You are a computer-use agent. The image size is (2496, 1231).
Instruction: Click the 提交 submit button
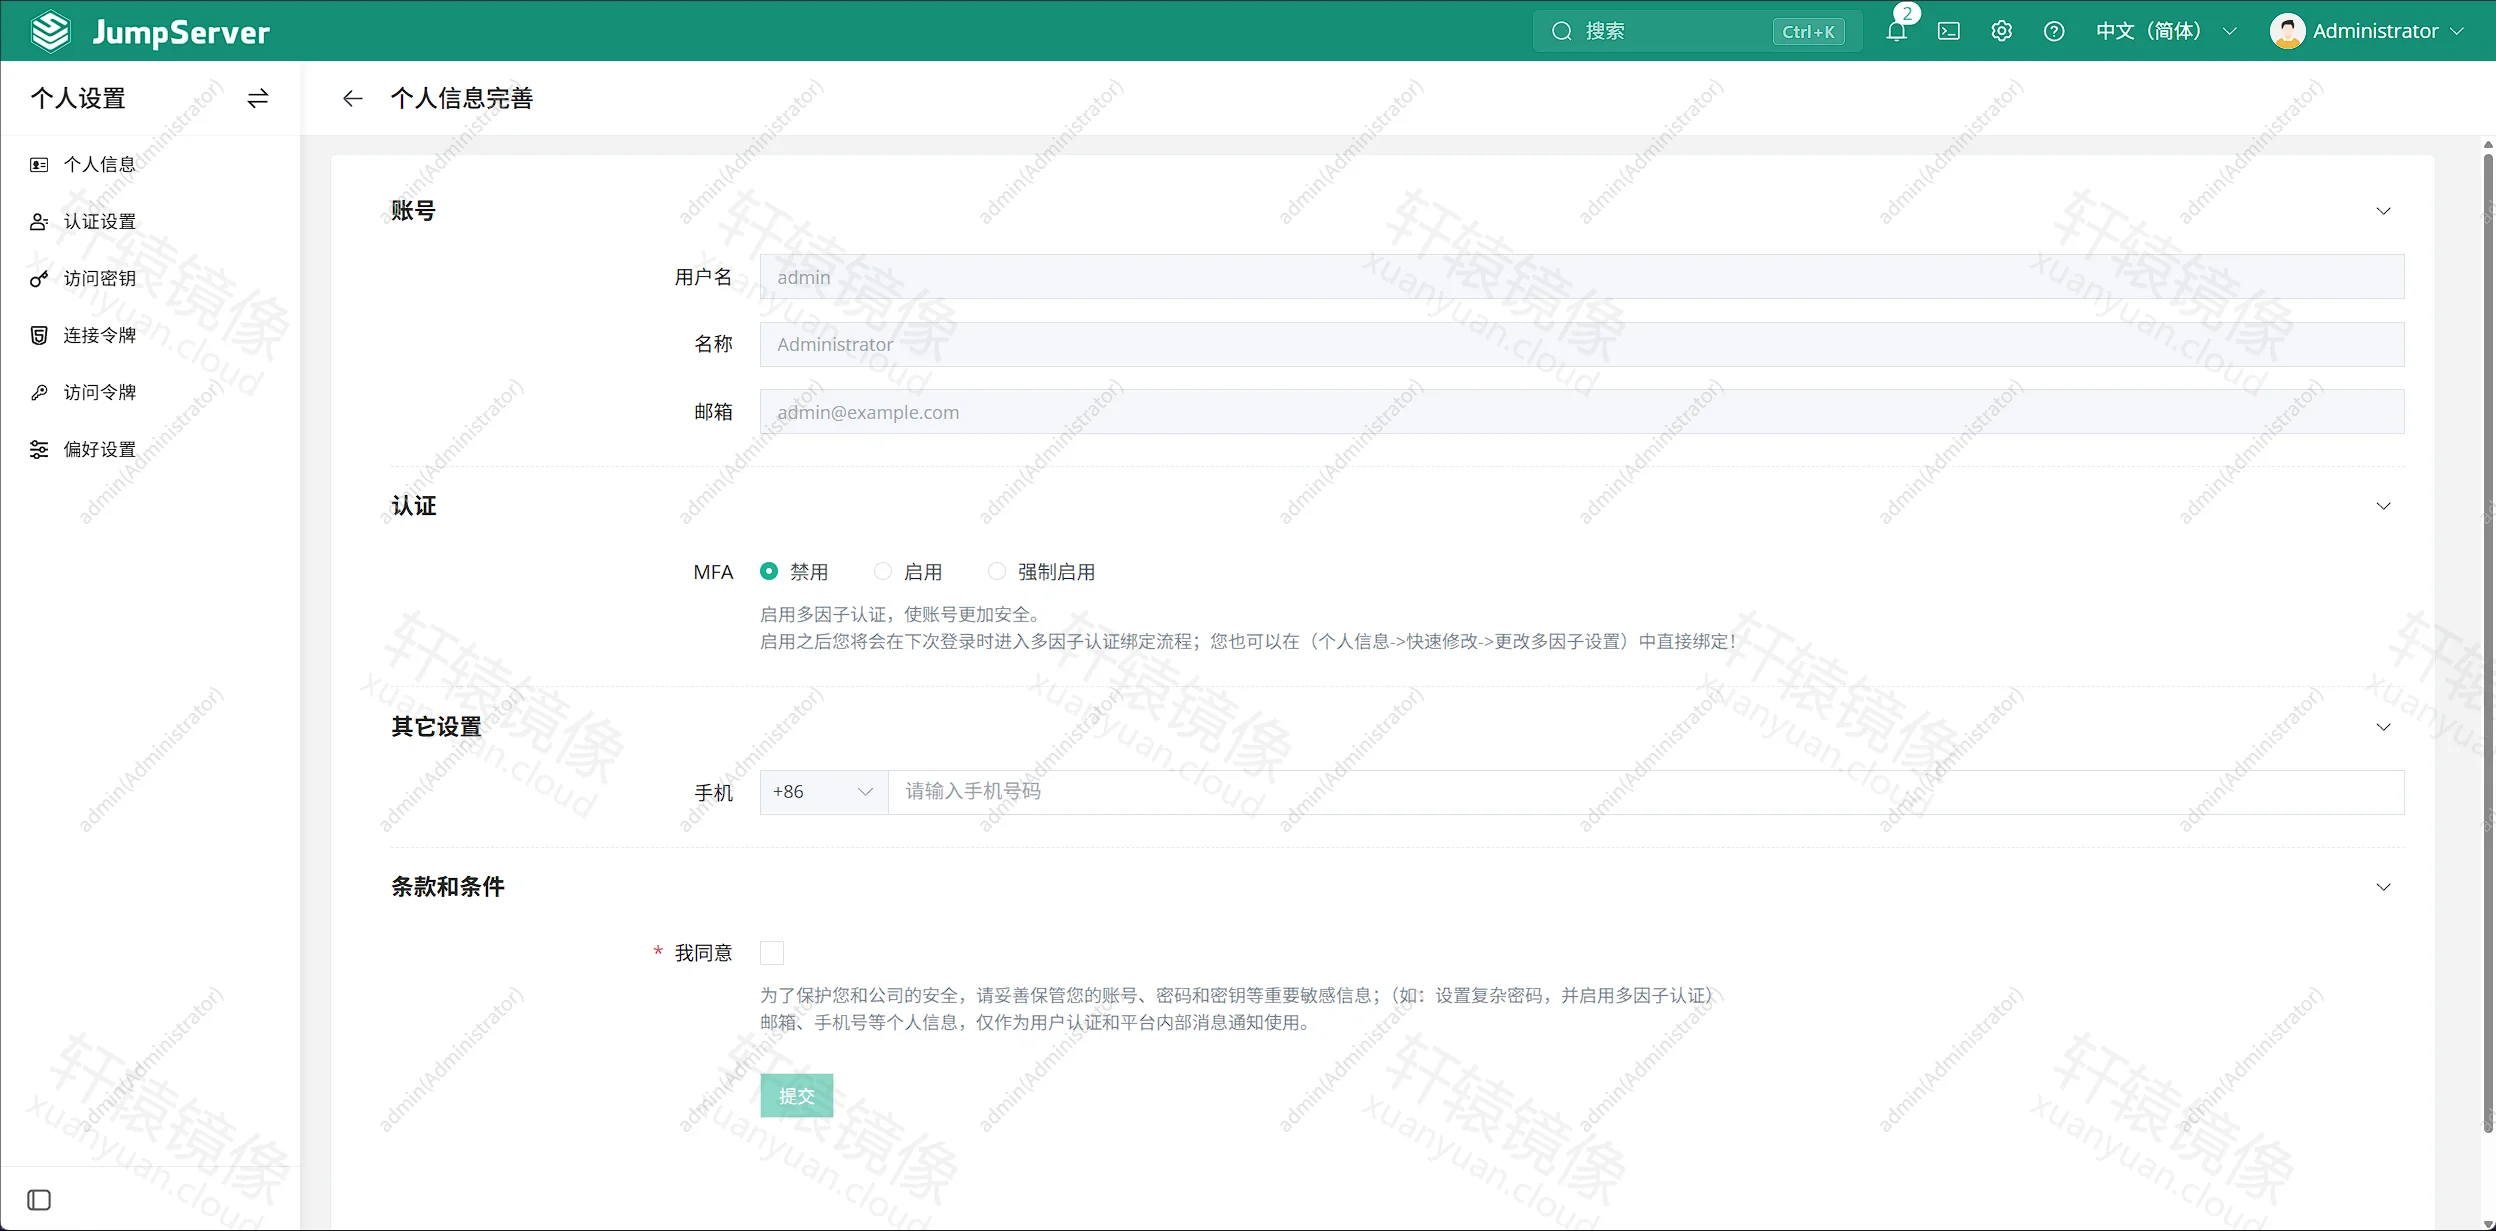click(x=796, y=1096)
